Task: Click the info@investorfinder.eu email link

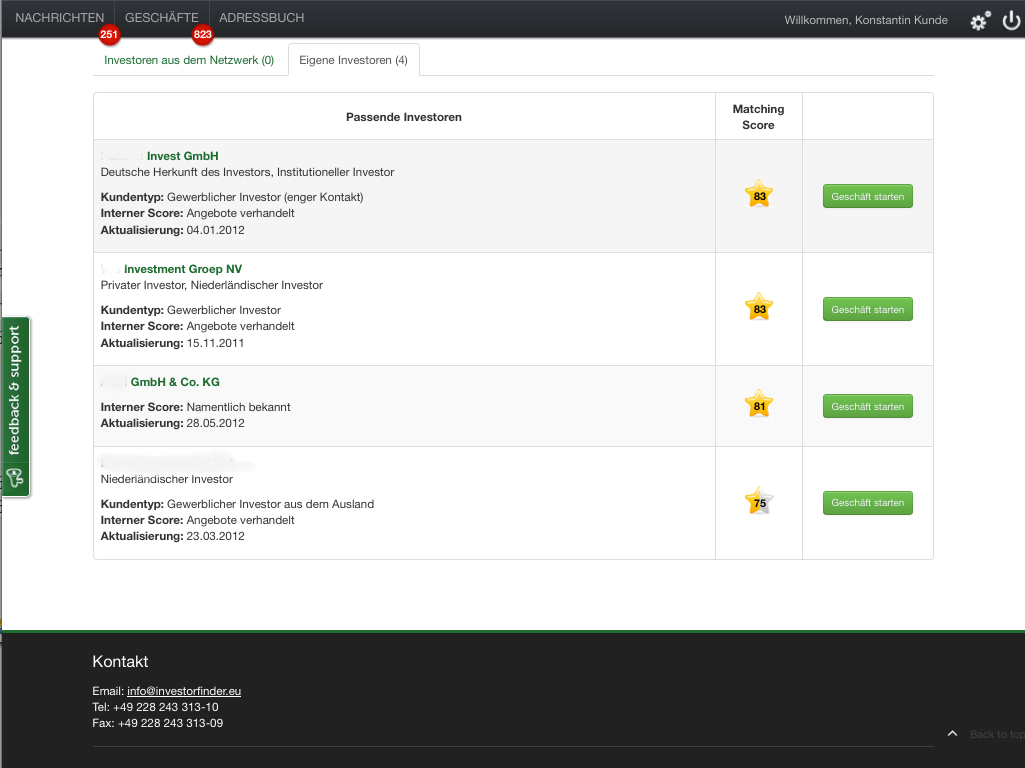Action: point(184,691)
